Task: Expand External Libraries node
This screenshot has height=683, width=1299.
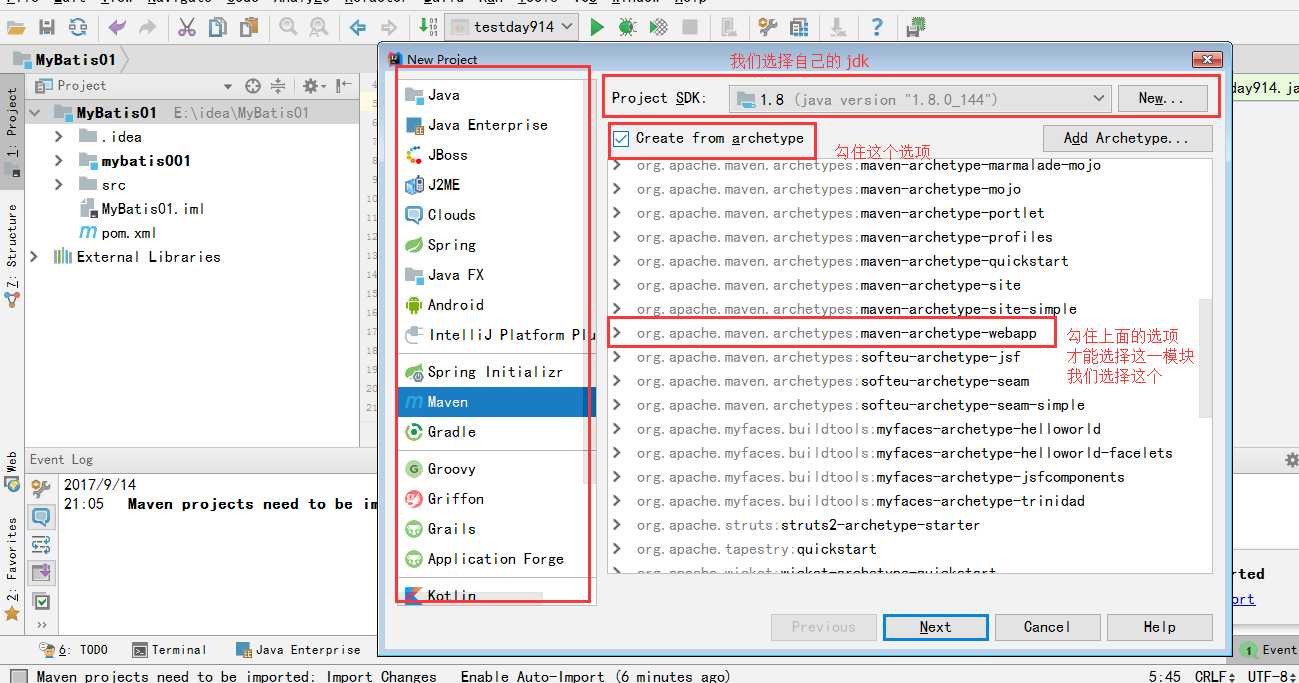Action: (35, 257)
